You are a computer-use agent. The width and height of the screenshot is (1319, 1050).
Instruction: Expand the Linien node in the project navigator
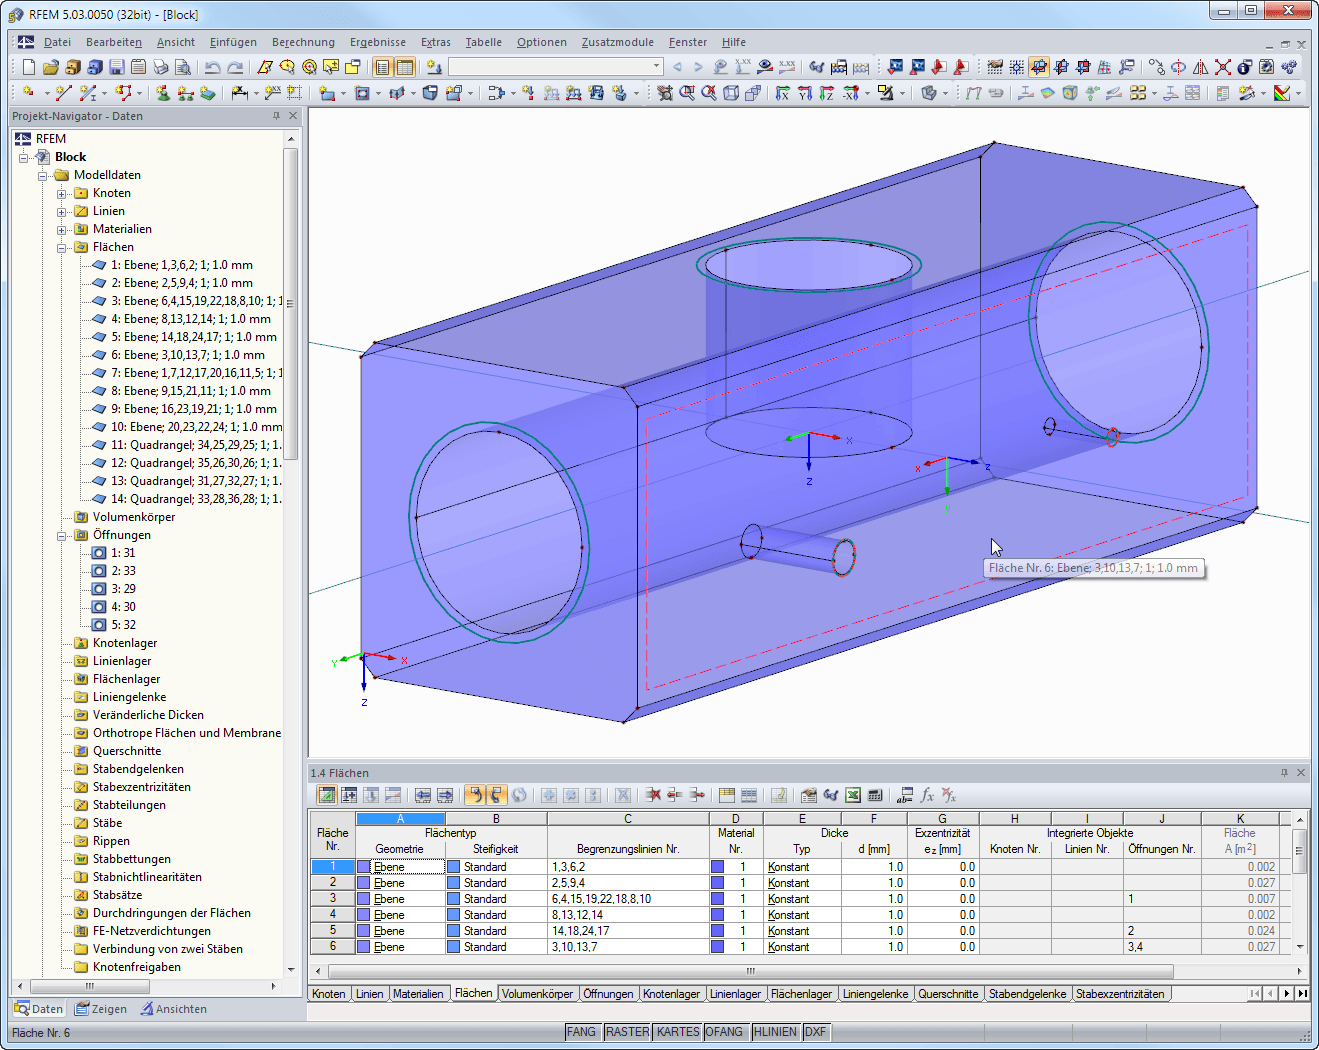point(62,210)
